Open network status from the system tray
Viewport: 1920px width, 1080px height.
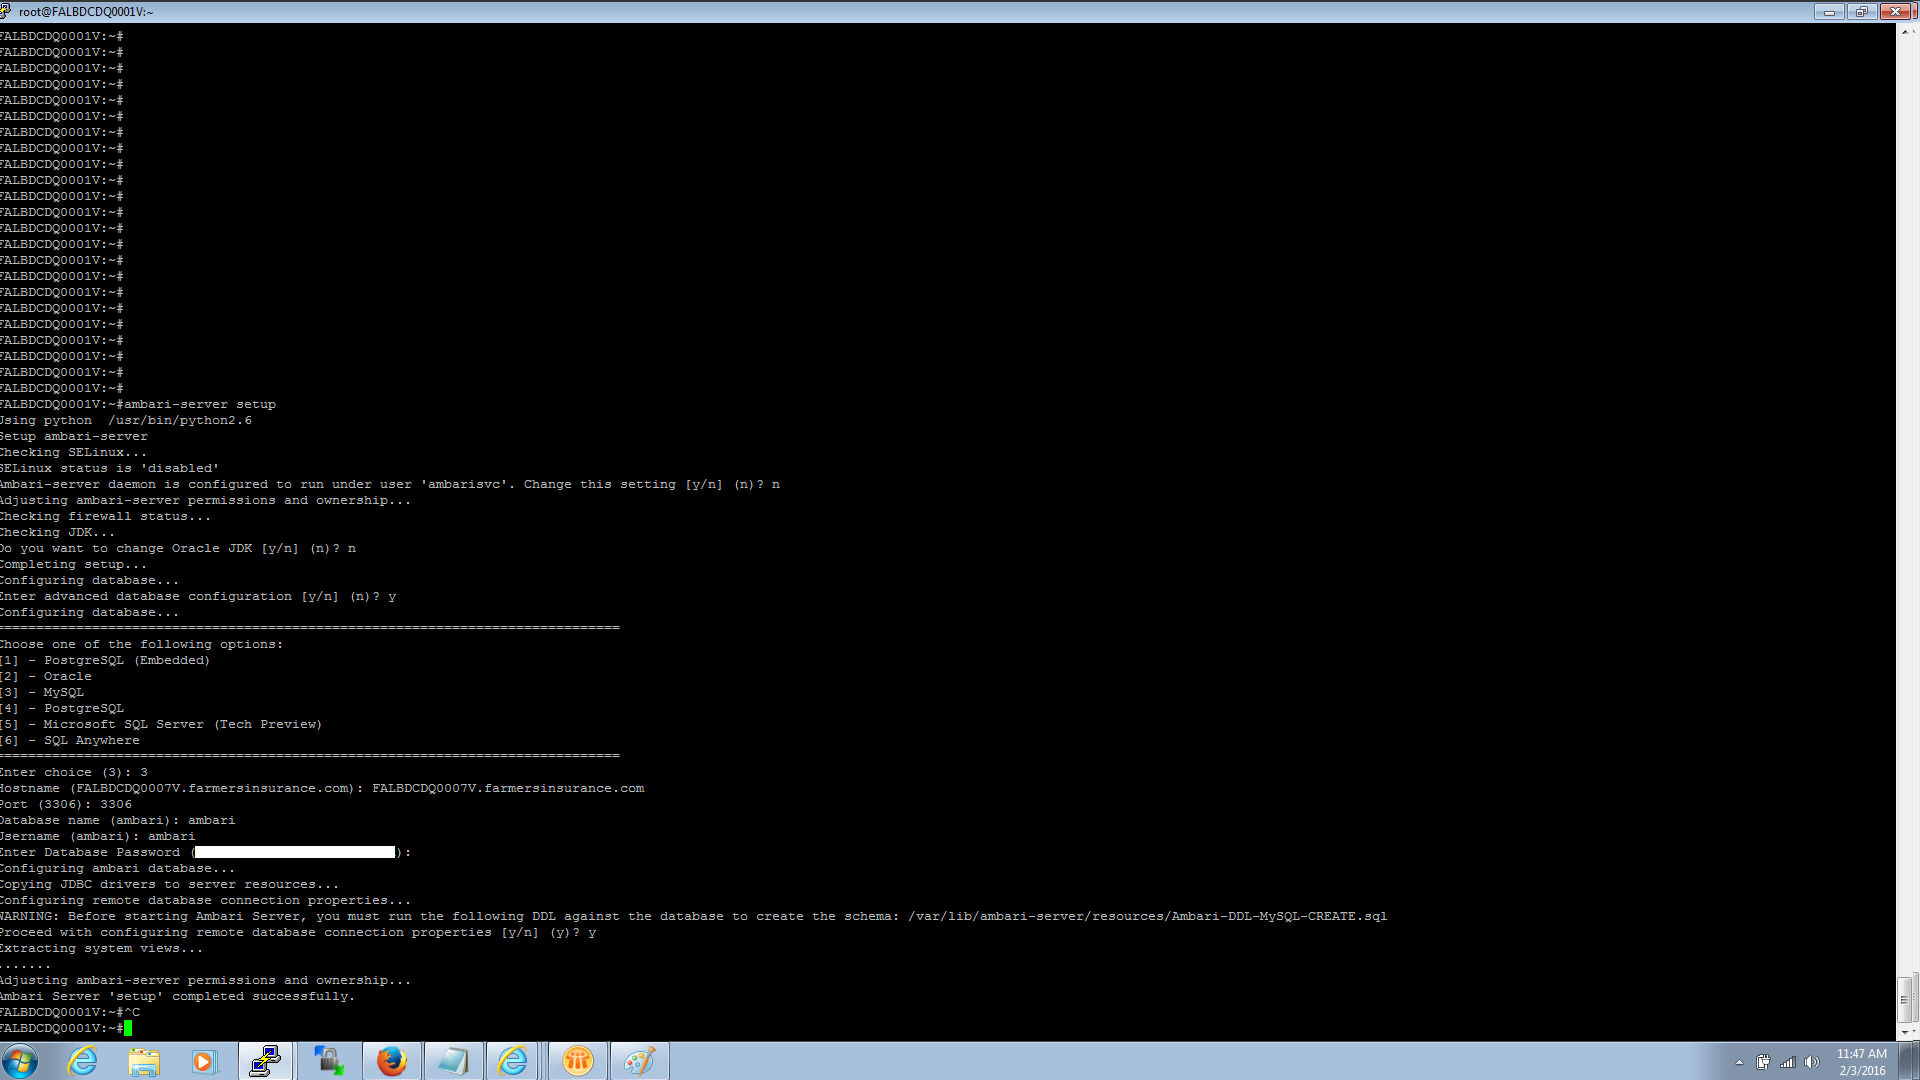pyautogui.click(x=1787, y=1063)
